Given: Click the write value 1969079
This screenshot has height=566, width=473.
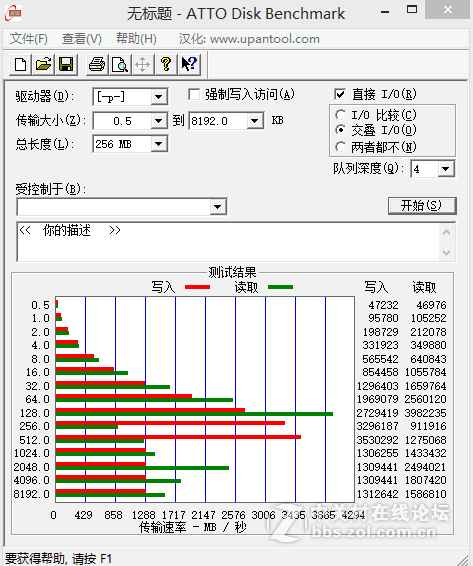Looking at the screenshot, I should (x=377, y=399).
